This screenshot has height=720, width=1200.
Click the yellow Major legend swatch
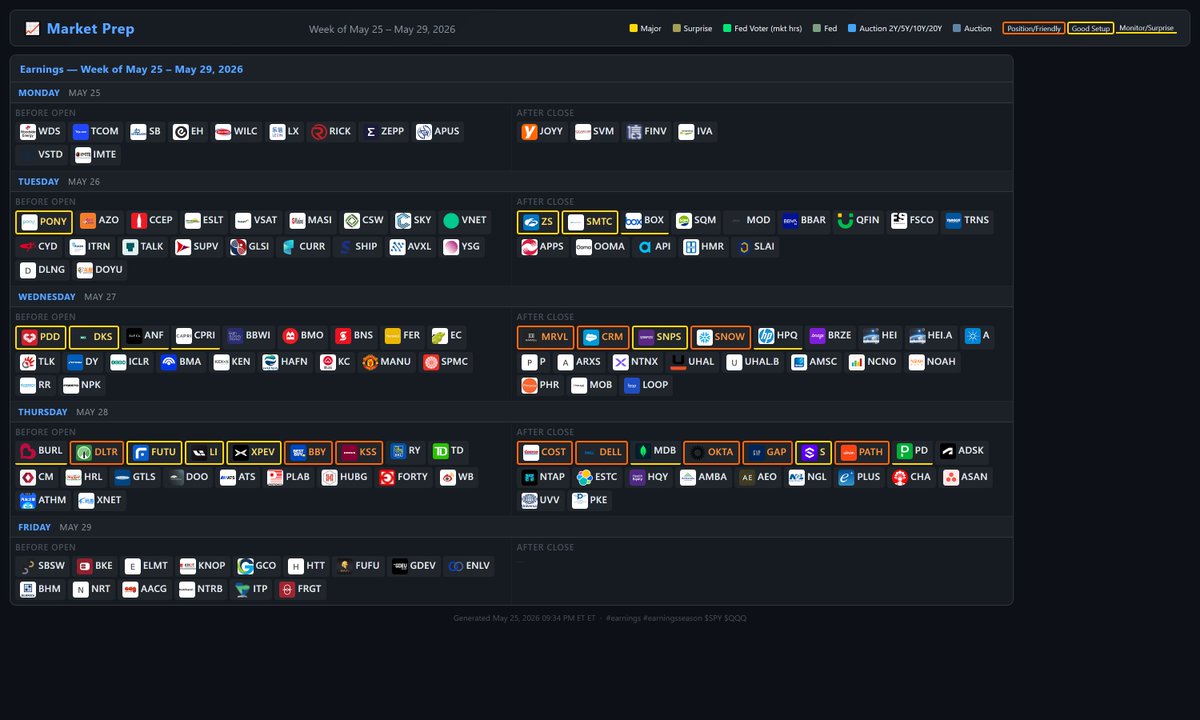[632, 29]
